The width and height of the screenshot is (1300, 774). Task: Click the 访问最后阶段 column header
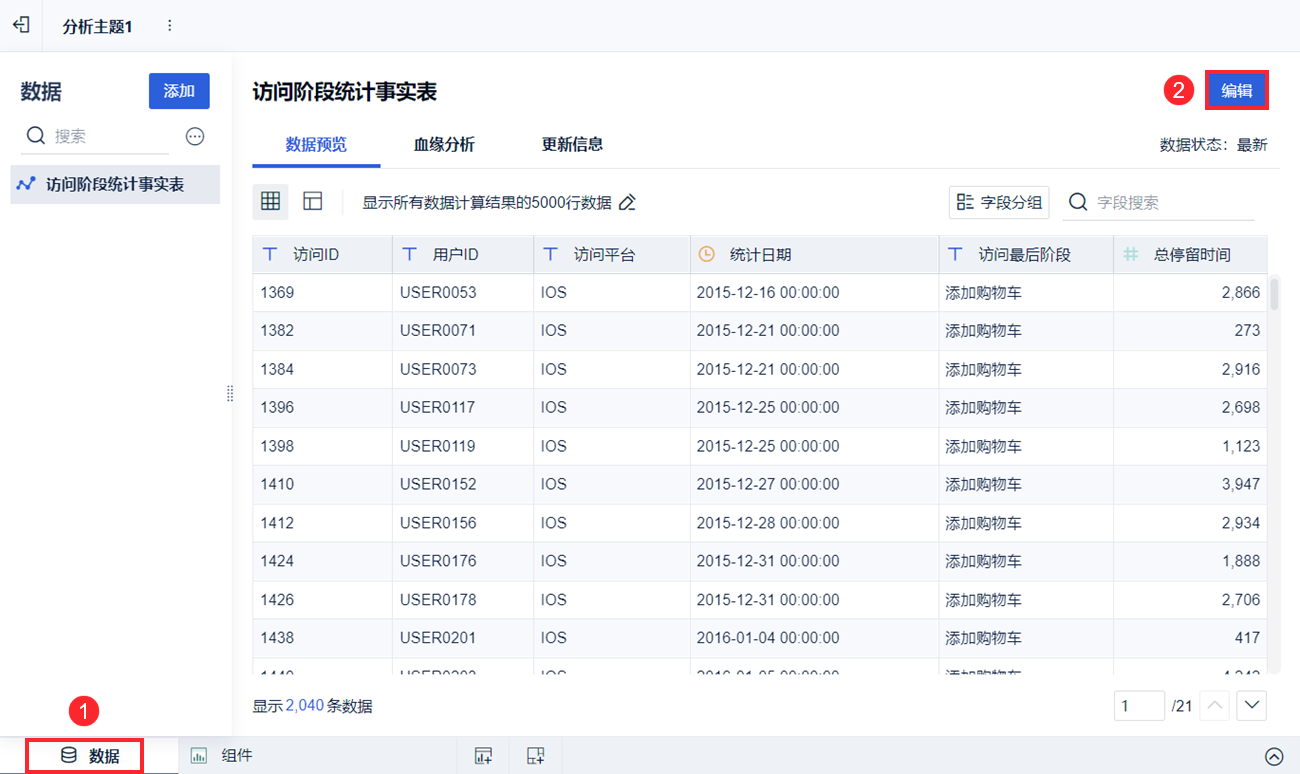tap(1026, 255)
